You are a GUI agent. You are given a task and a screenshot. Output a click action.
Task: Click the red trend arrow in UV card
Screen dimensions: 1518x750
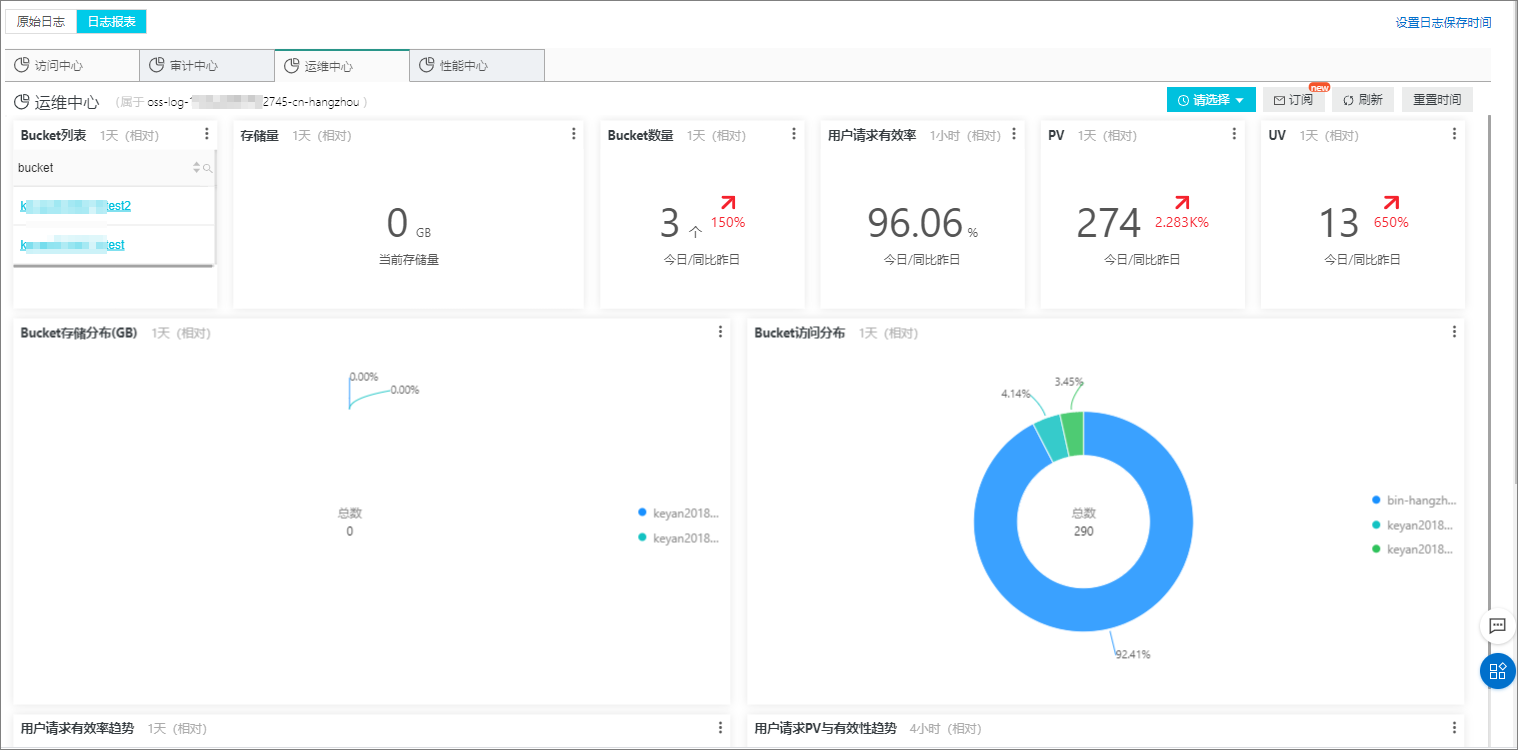click(x=1390, y=203)
